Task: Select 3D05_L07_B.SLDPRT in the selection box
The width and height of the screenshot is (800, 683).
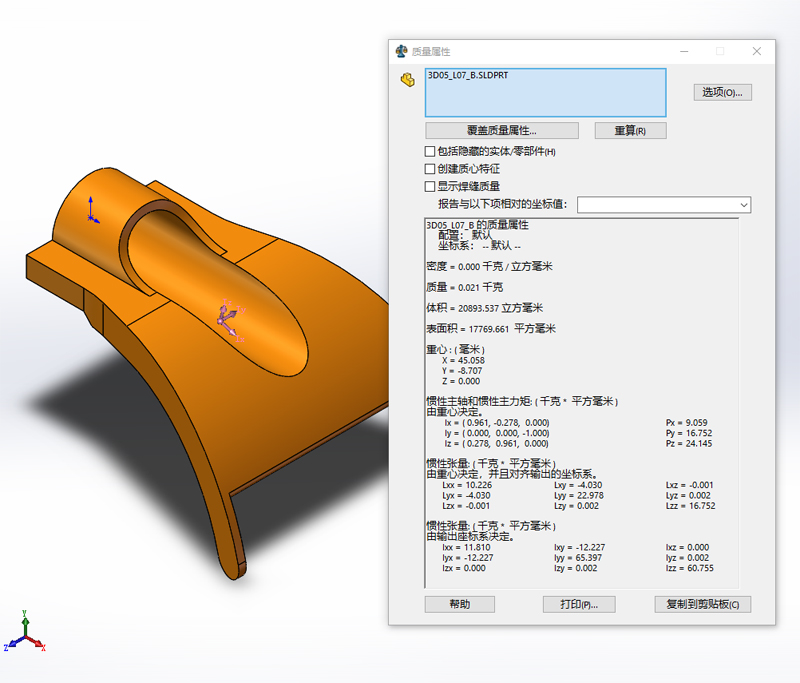Action: 468,75
